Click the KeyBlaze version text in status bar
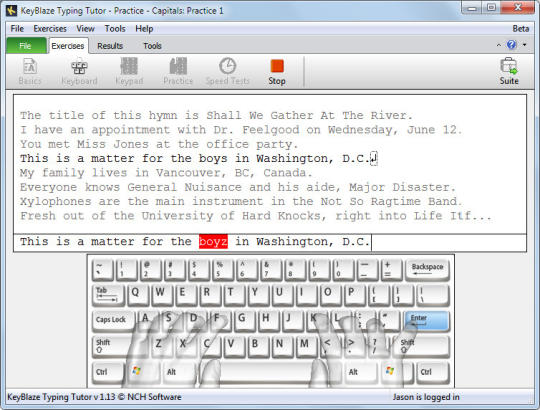Screen dimensions: 540x410 tap(94, 397)
